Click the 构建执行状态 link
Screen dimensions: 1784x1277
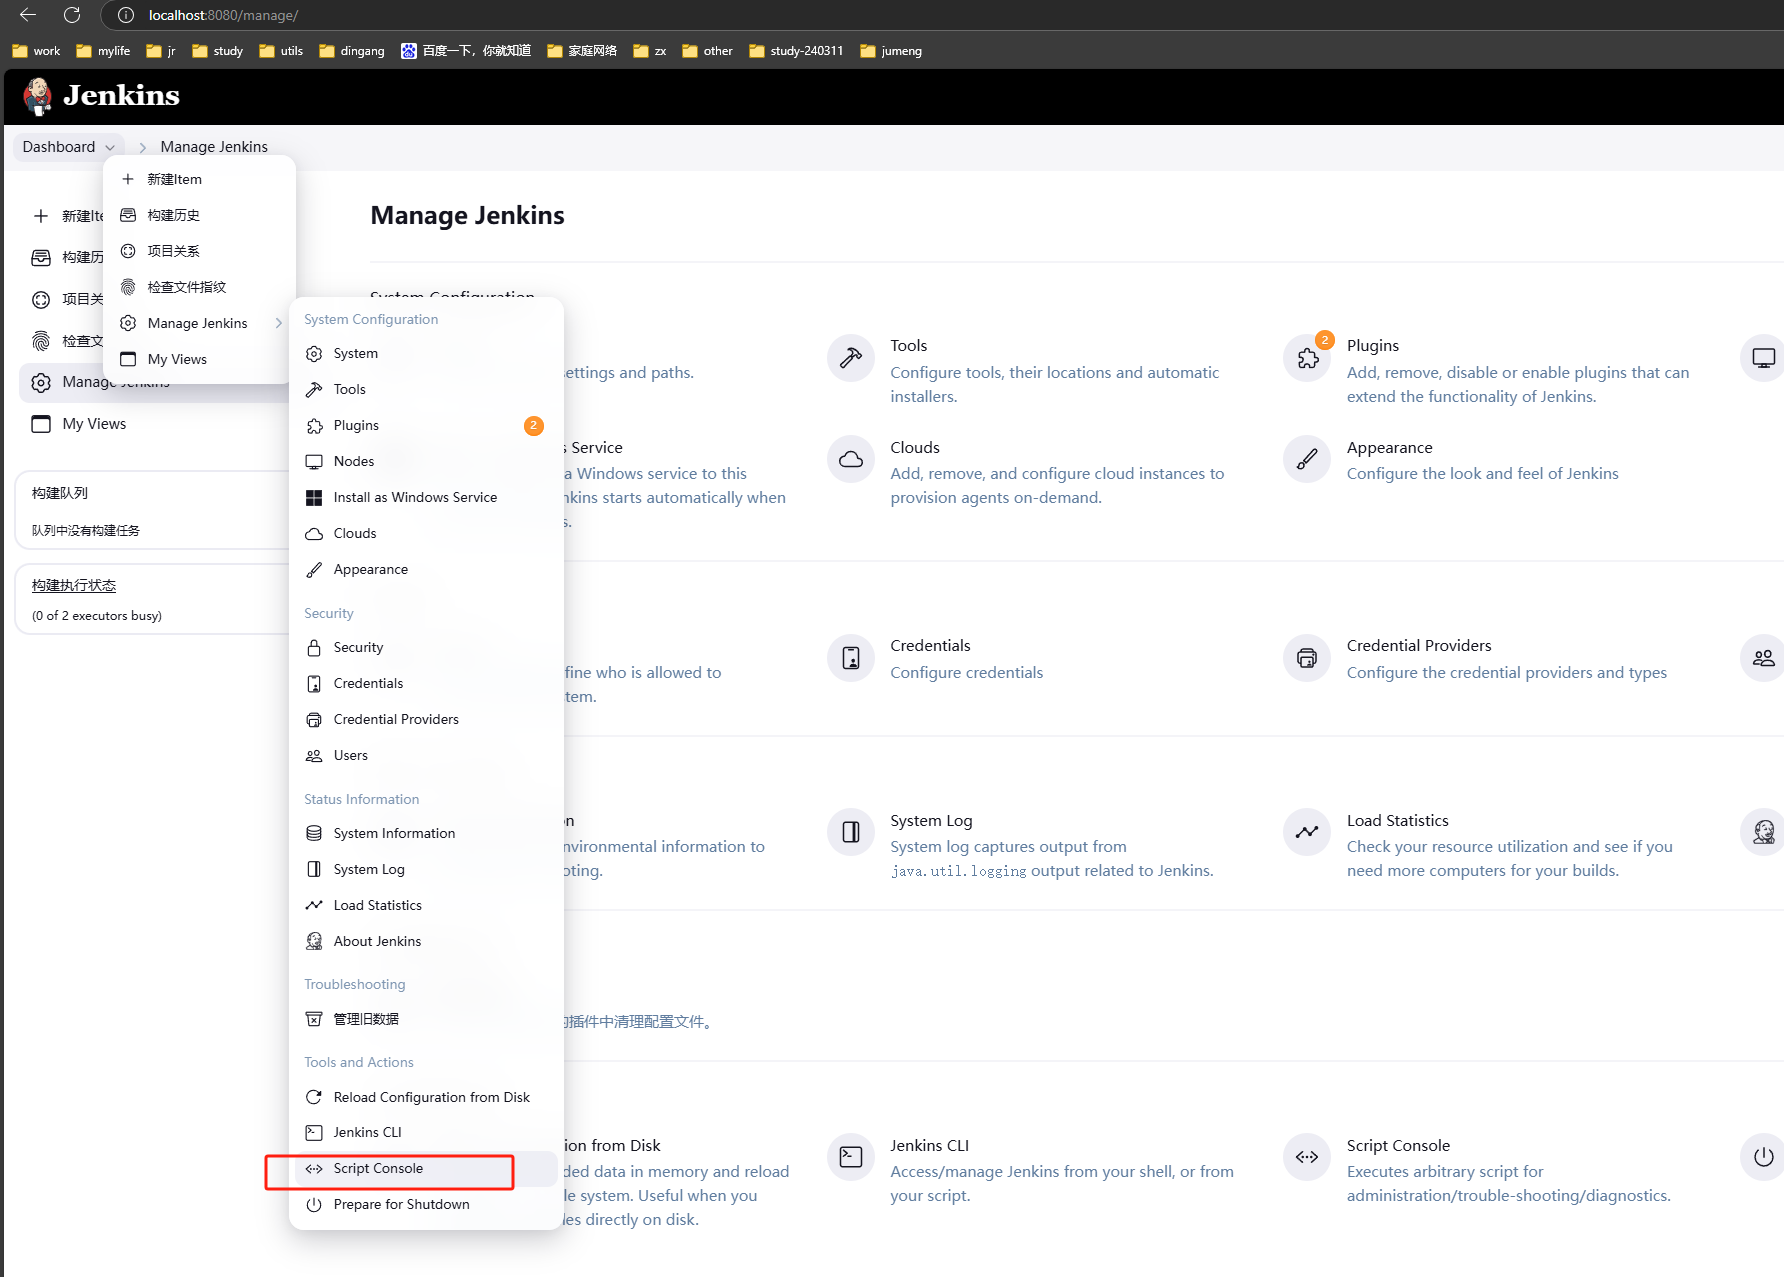[x=74, y=586]
